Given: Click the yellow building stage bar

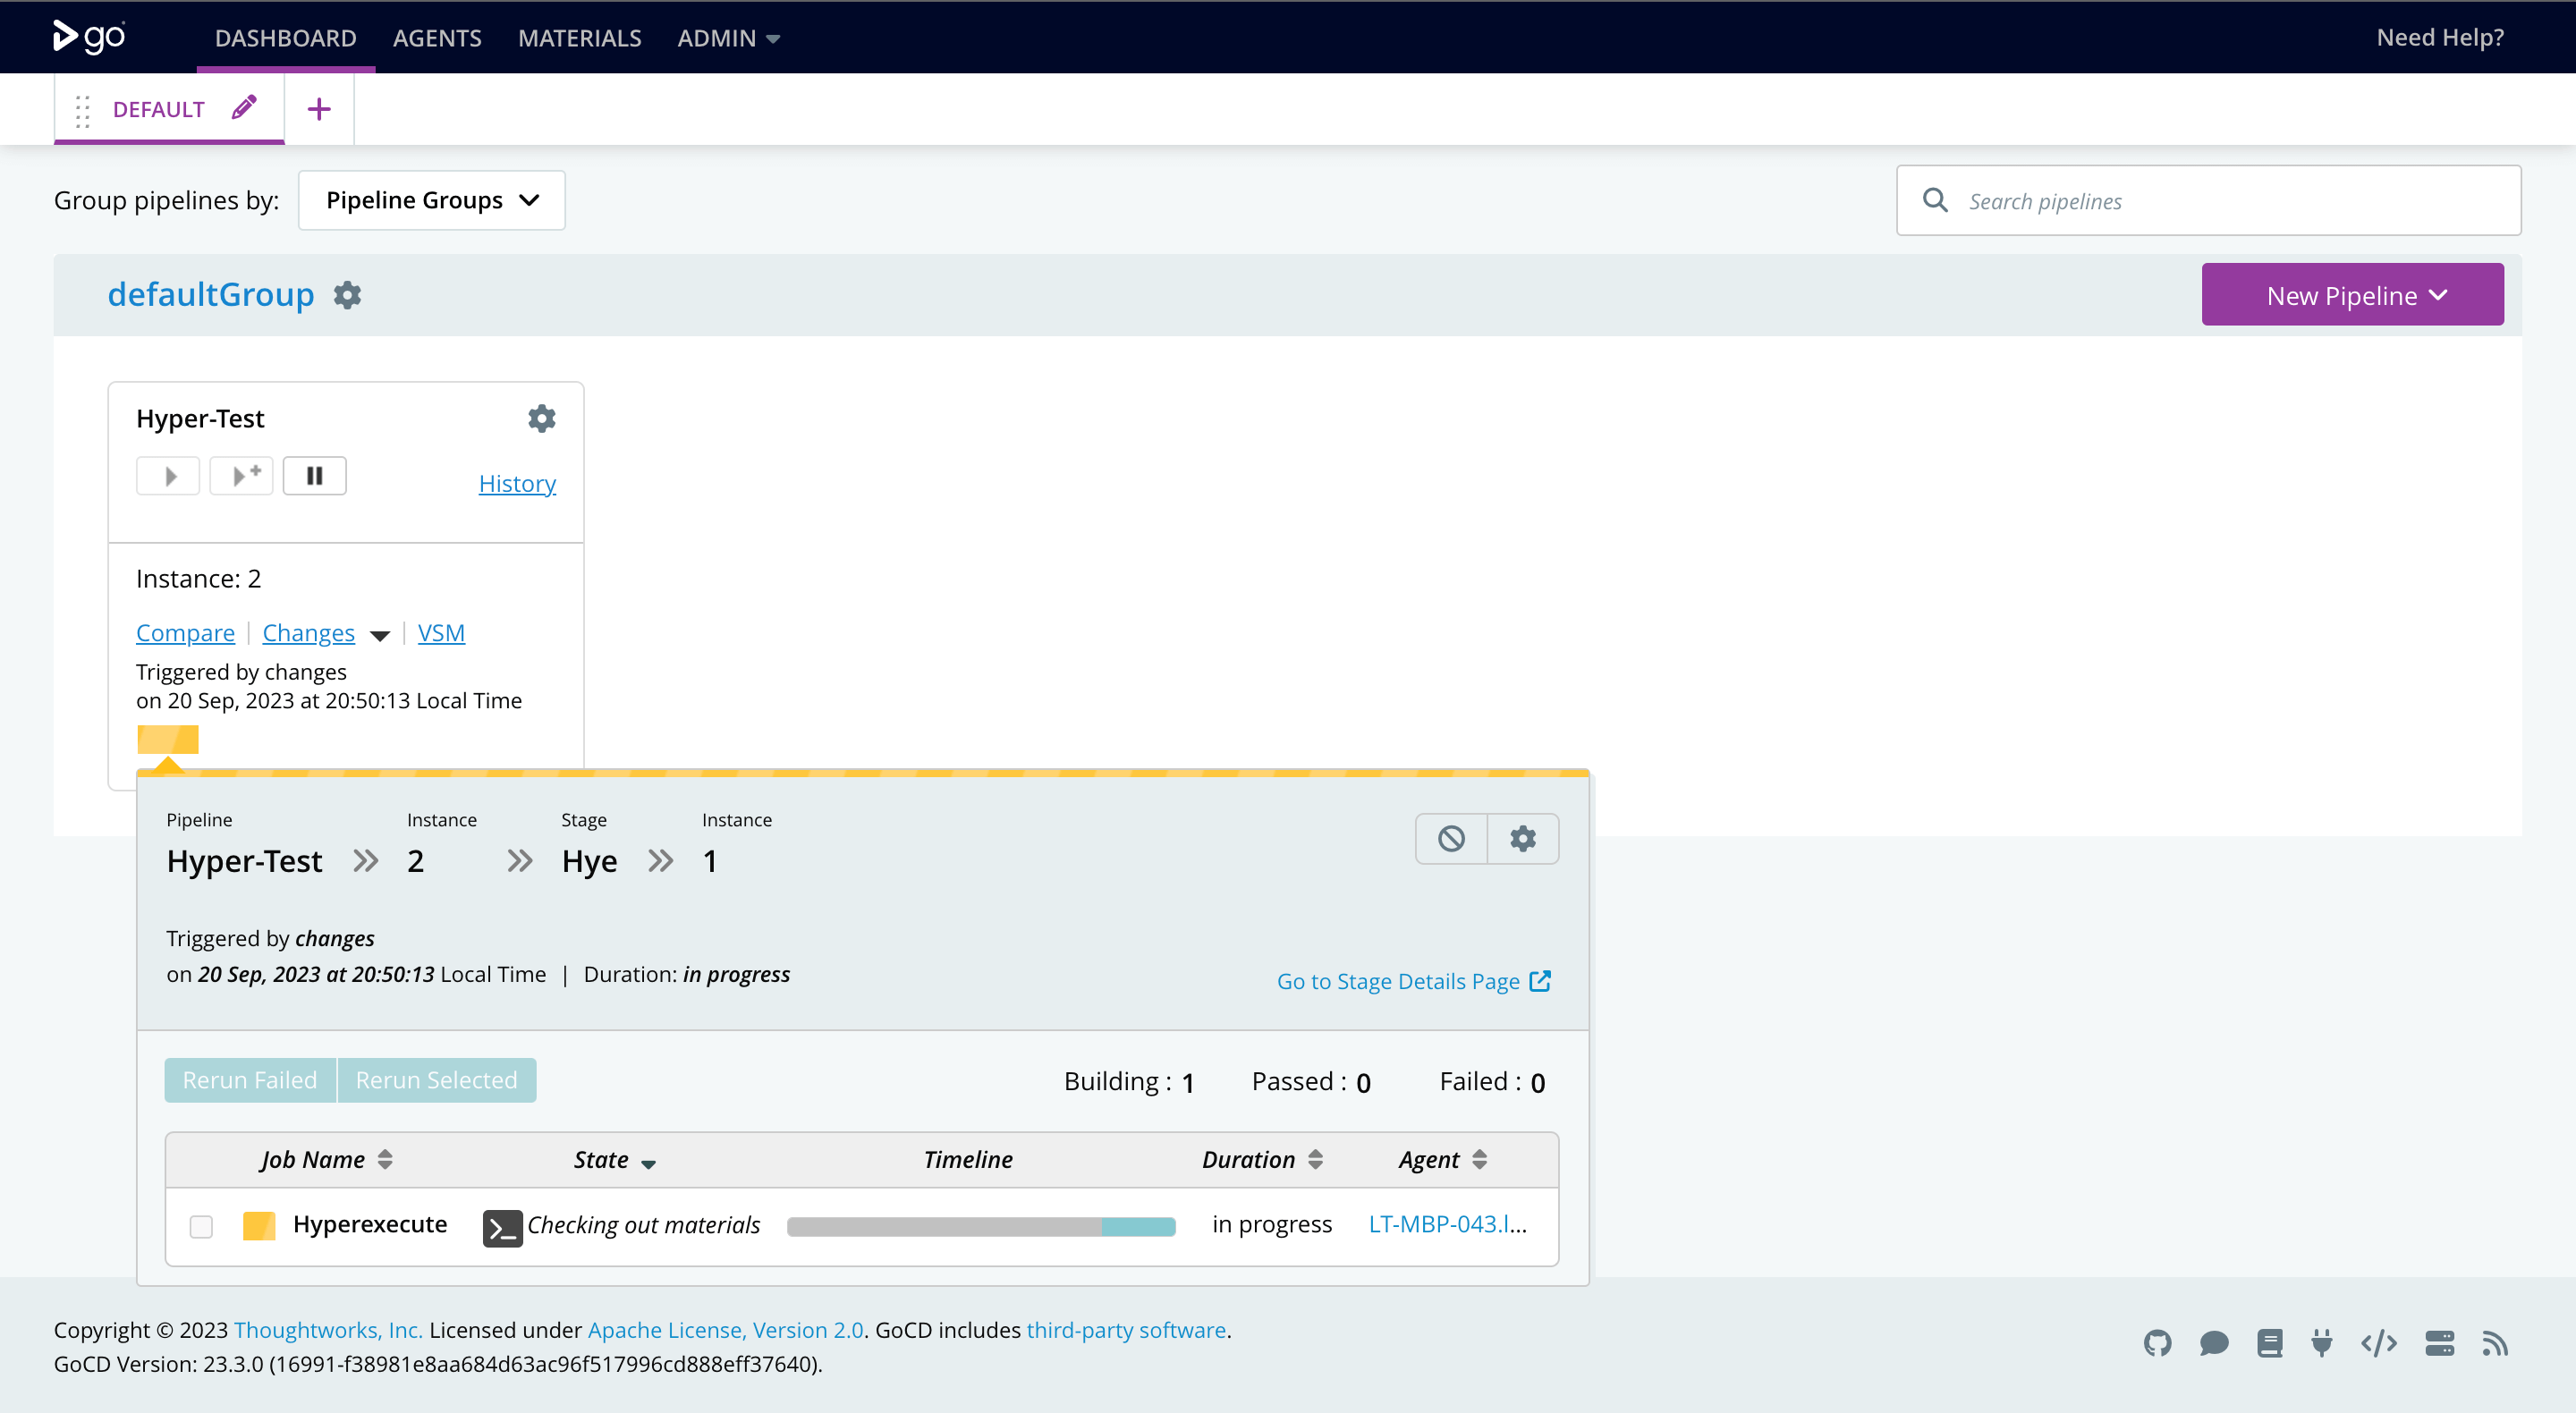Looking at the screenshot, I should (x=167, y=740).
